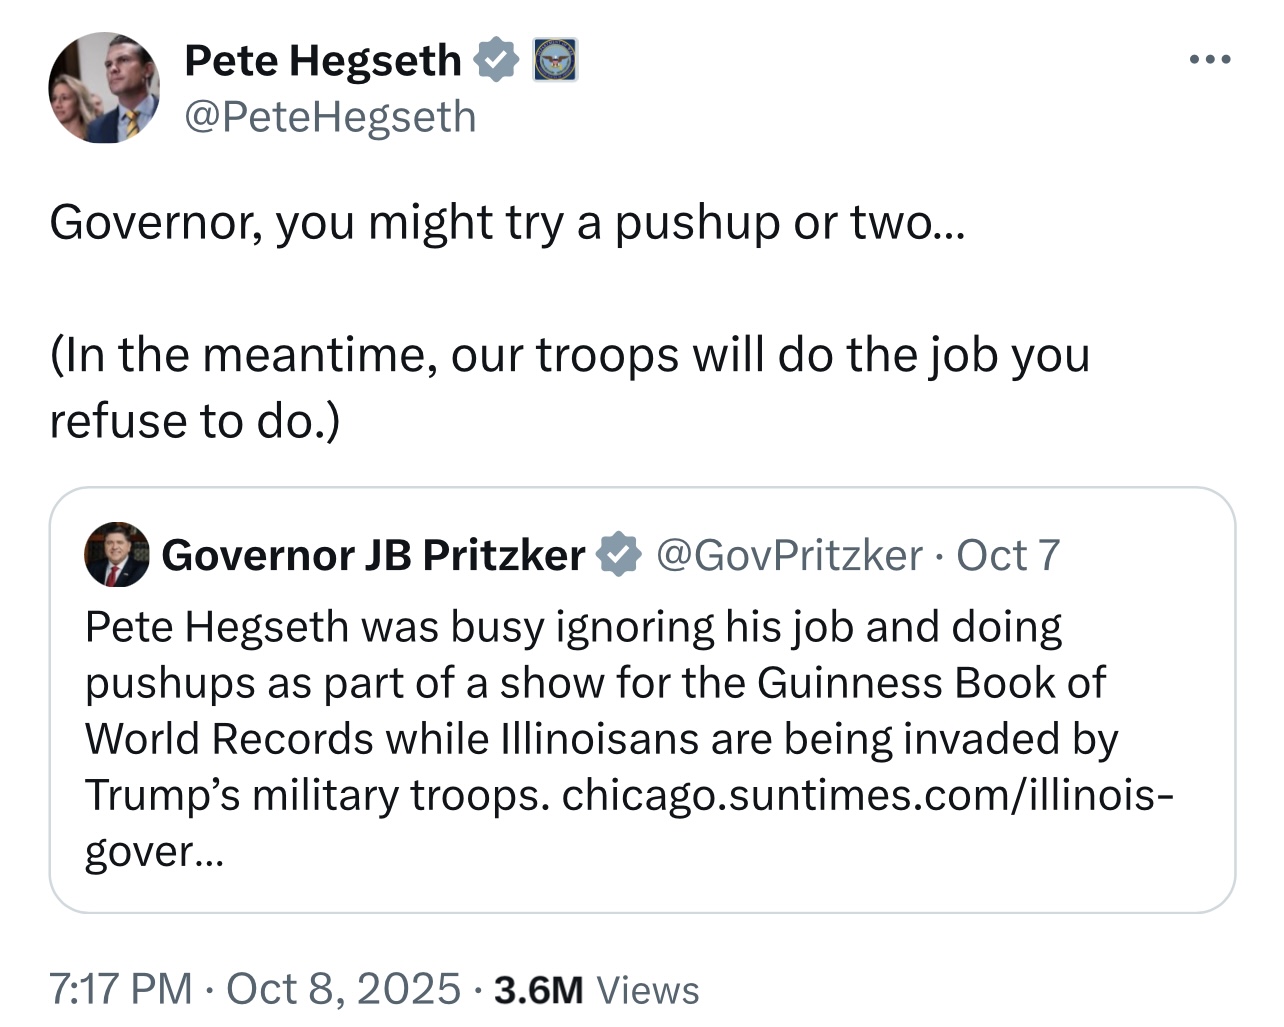Click the blue verified badge beside Pete Hegseth
The image size is (1284, 1027).
click(x=495, y=60)
